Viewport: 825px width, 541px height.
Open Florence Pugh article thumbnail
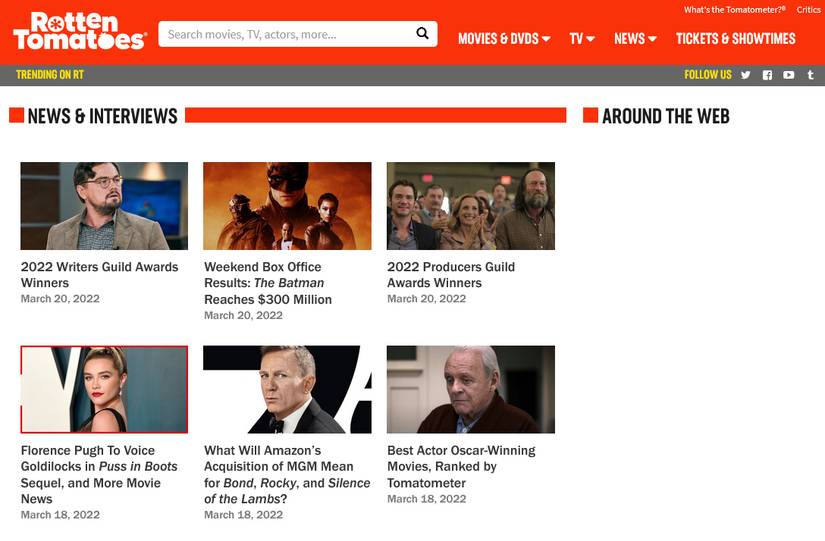pos(104,389)
